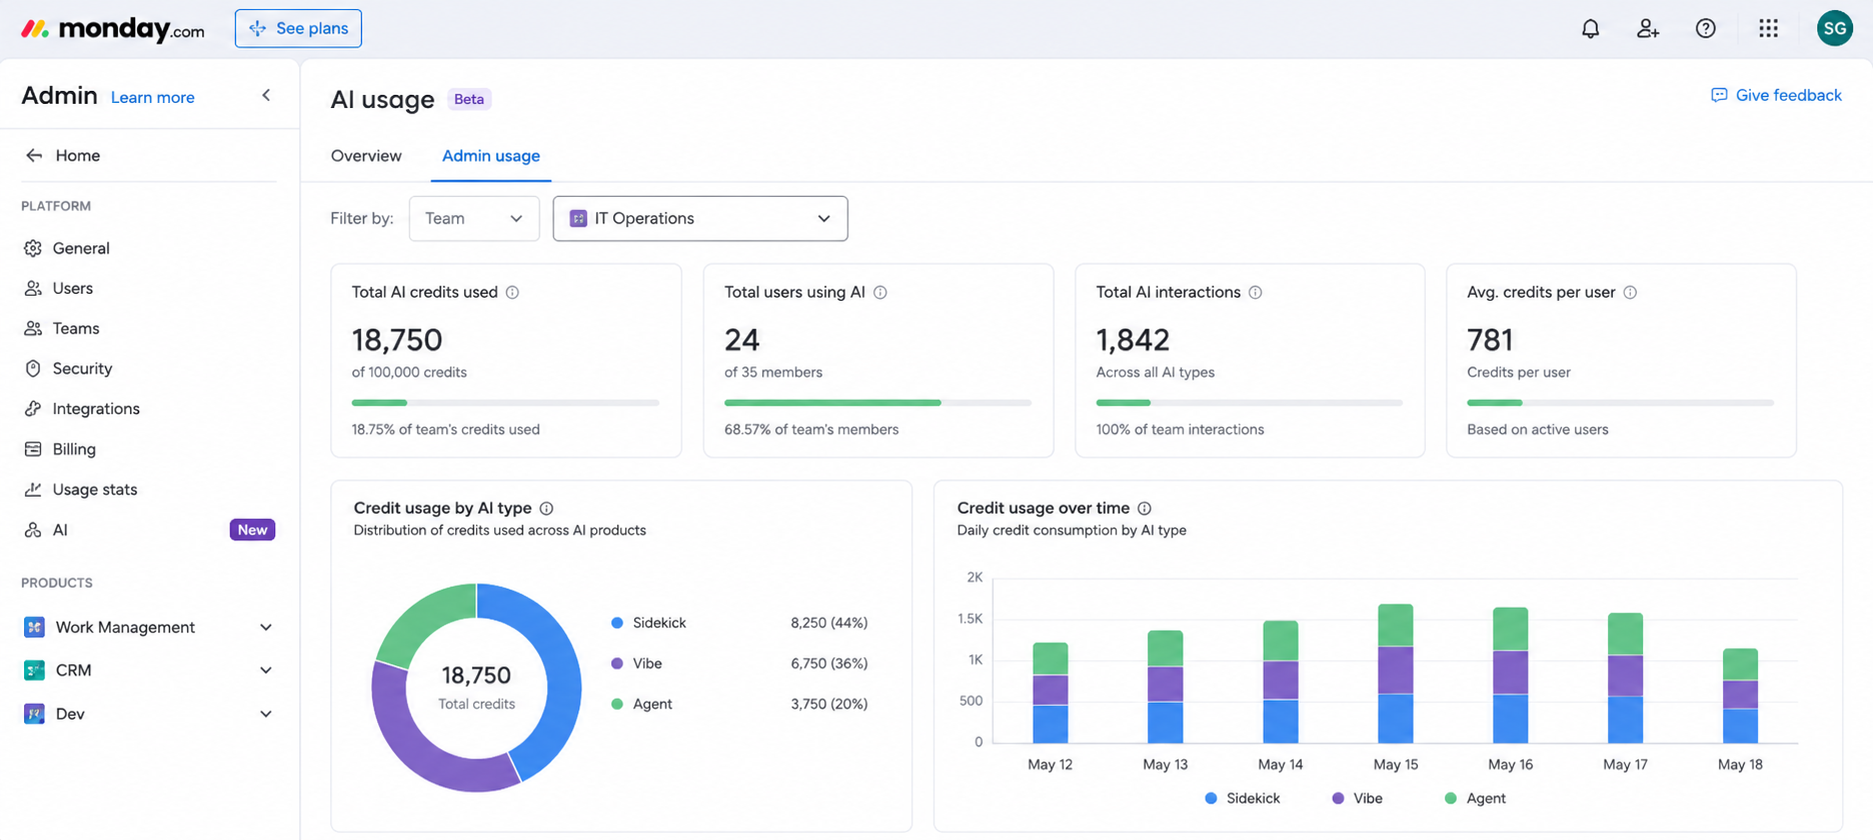Click the May 12 stacked bar
The image size is (1873, 840).
pos(1050,693)
